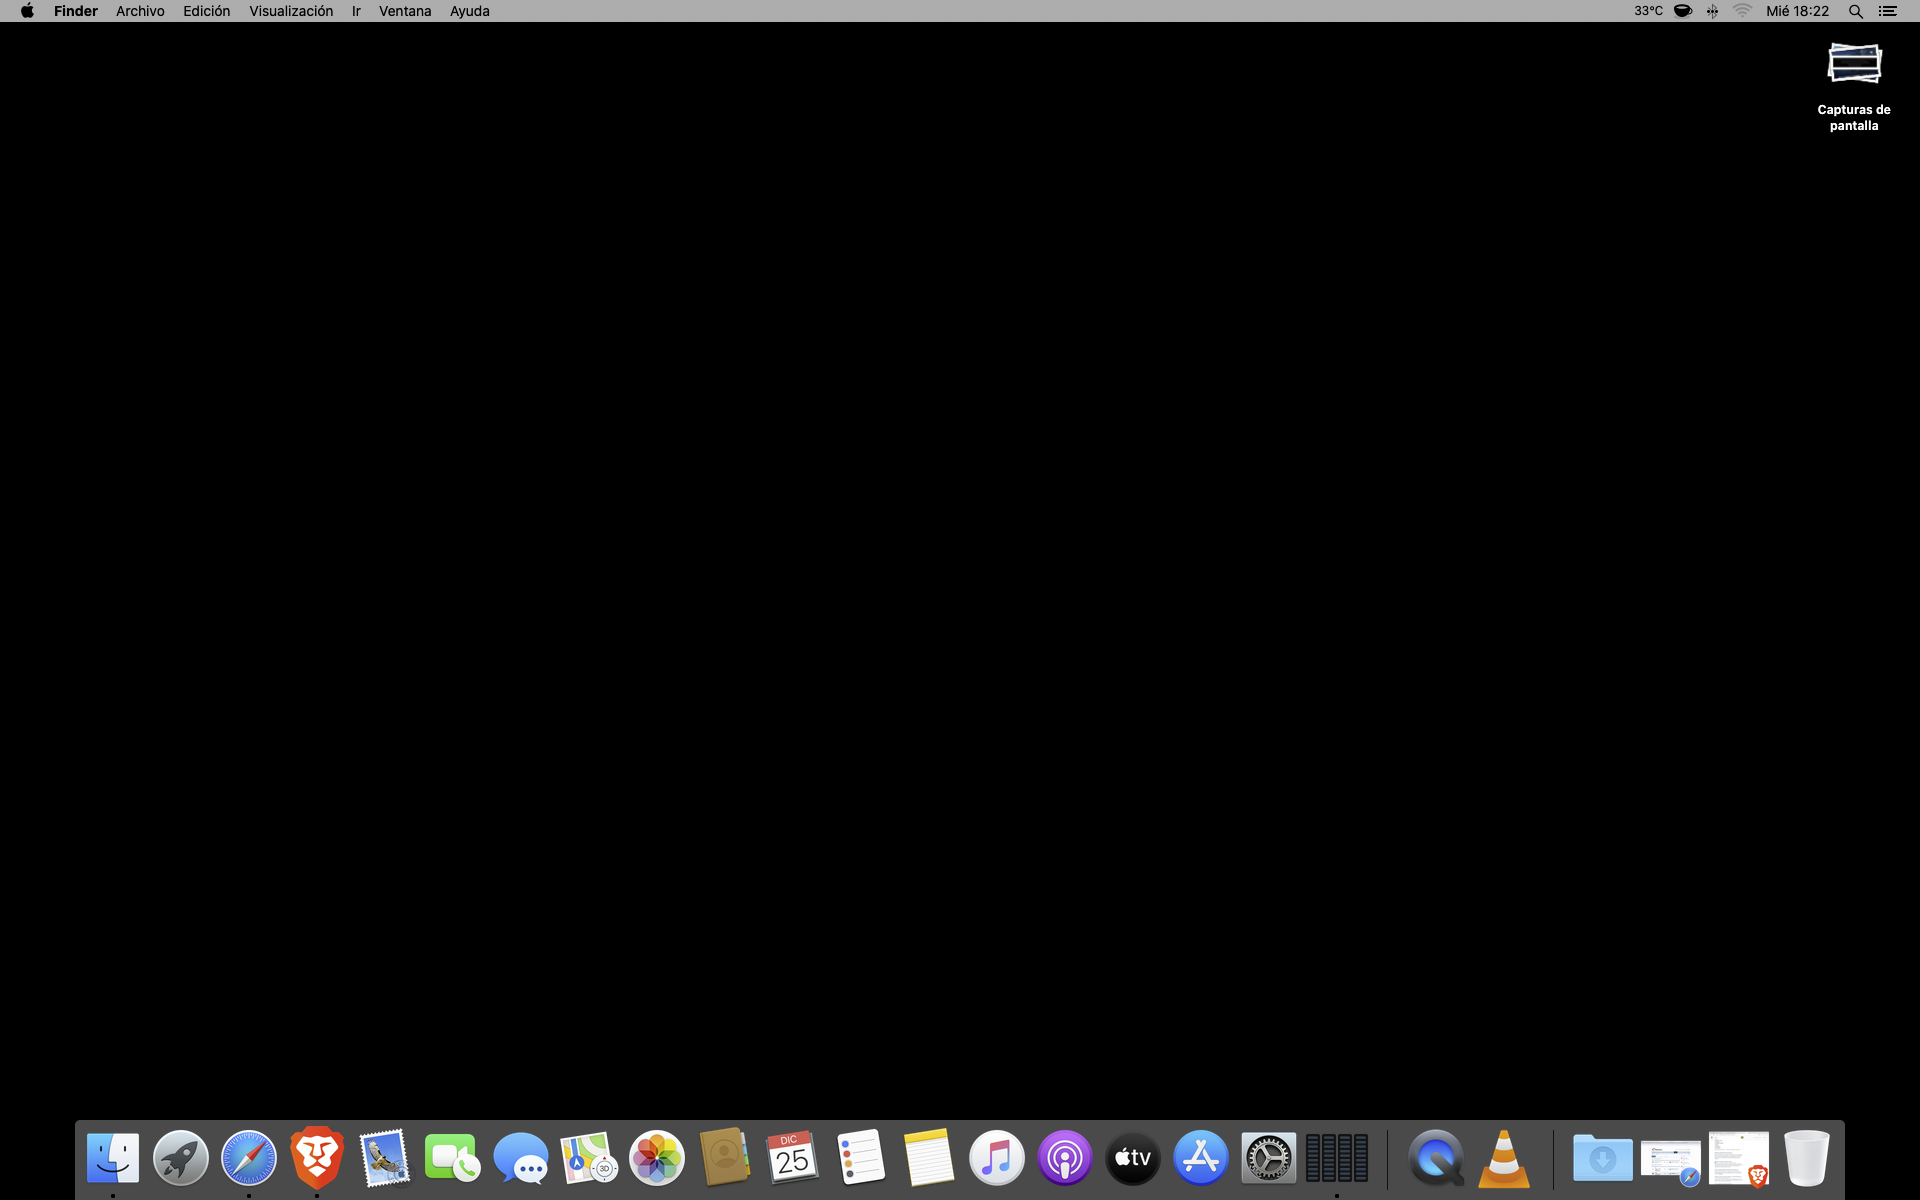
Task: Open the Apple menu
Action: pos(27,11)
